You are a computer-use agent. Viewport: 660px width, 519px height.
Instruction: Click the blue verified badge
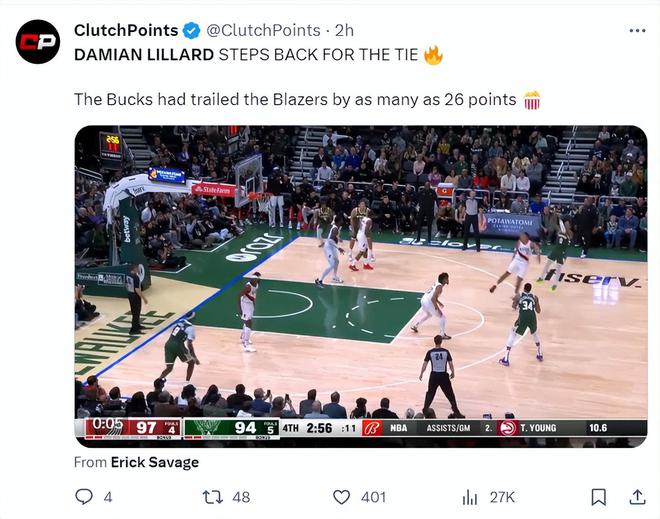[193, 31]
